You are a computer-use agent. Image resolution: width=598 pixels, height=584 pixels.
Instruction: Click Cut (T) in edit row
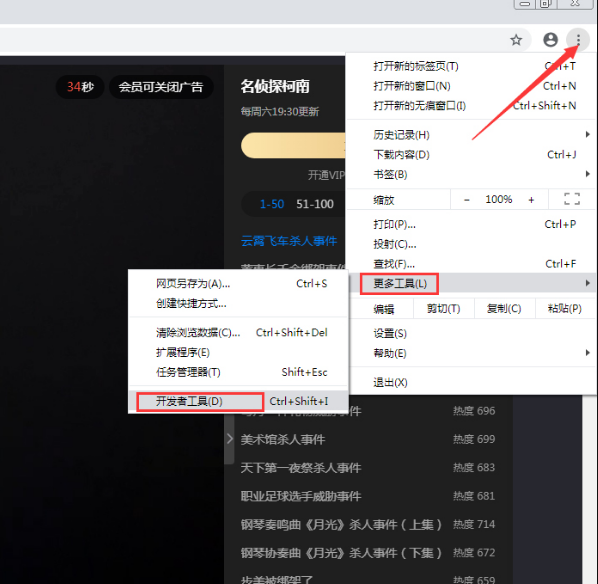click(x=444, y=308)
